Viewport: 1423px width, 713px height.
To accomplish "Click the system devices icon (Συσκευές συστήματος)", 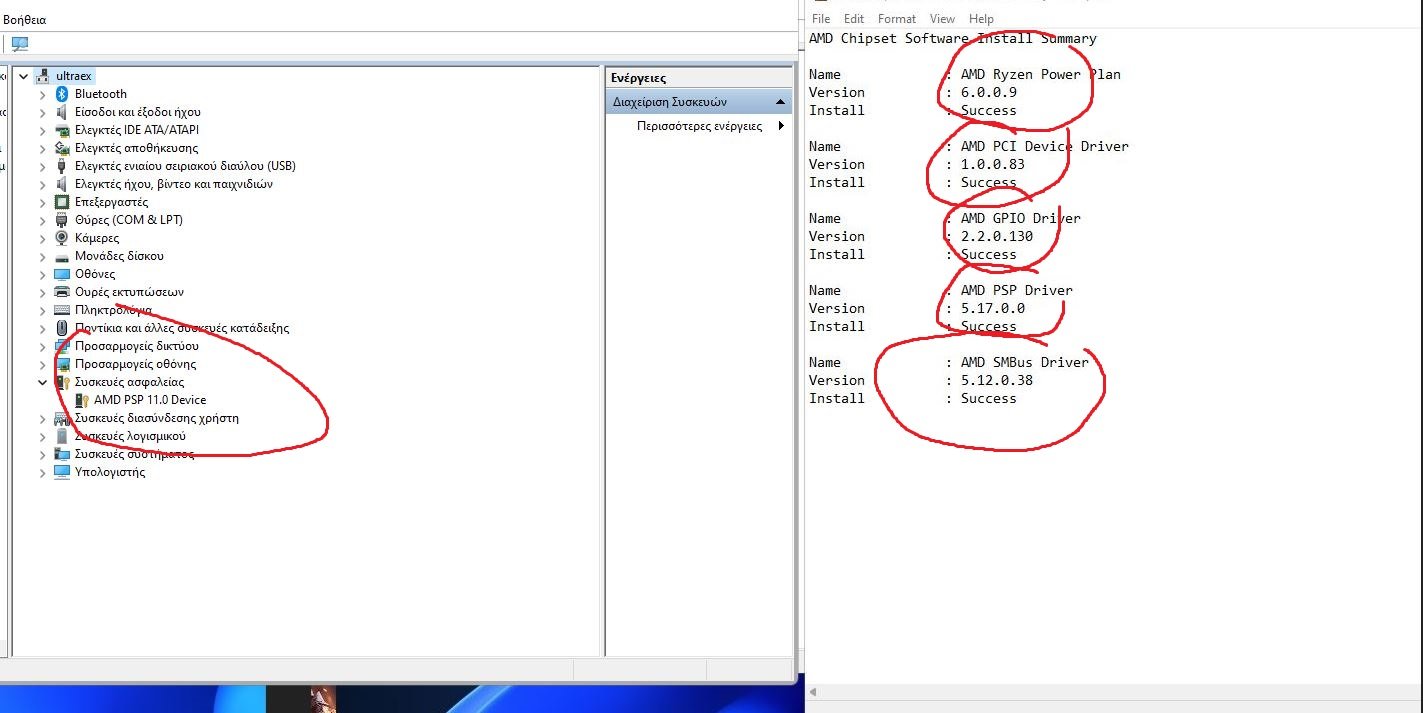I will point(62,454).
